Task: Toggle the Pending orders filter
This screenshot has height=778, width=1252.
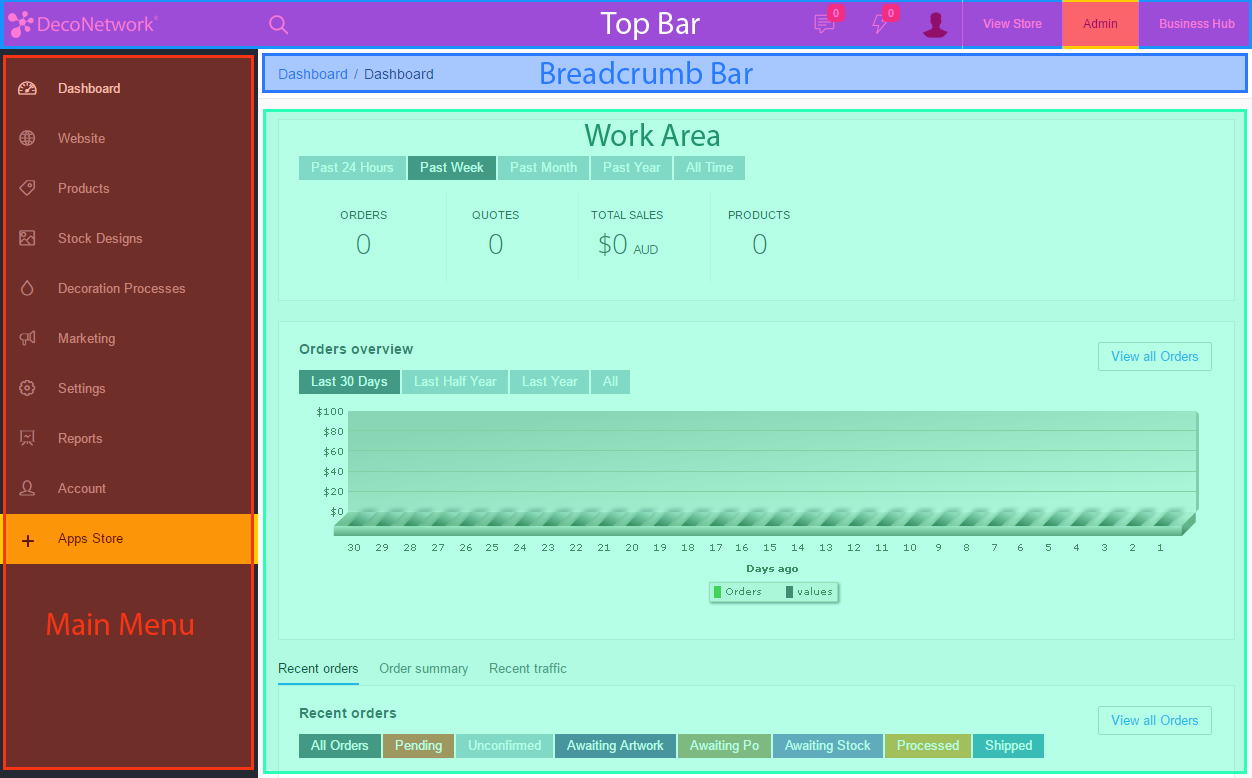Action: click(x=418, y=745)
